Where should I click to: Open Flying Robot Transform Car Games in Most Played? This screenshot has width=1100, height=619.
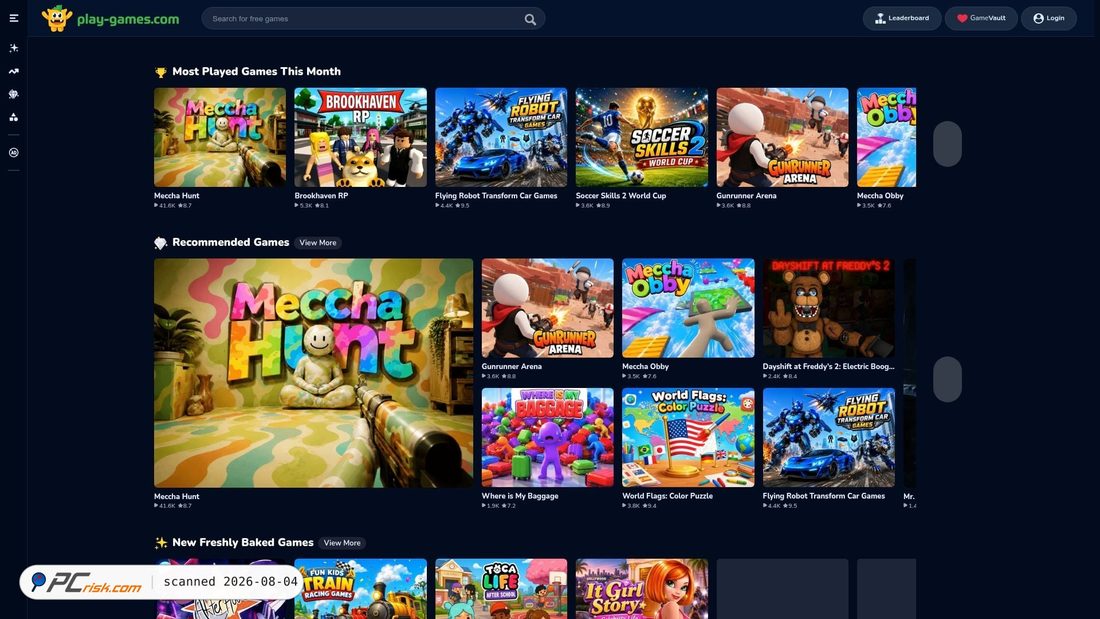(x=501, y=138)
